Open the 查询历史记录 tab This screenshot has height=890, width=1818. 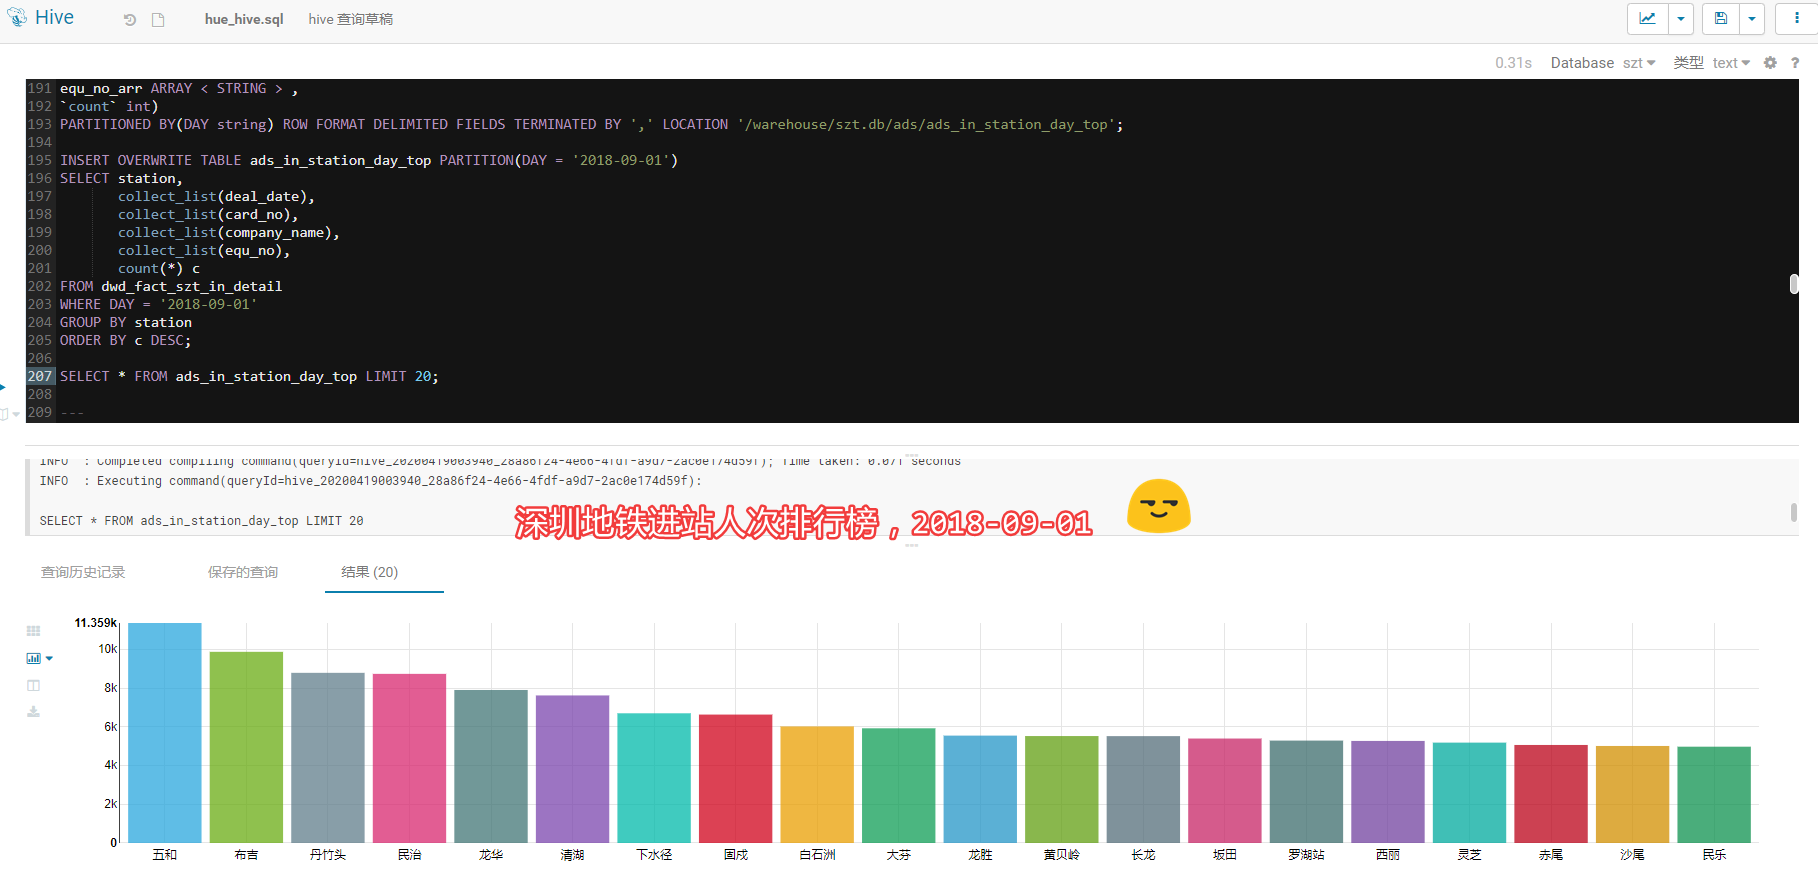pos(83,572)
